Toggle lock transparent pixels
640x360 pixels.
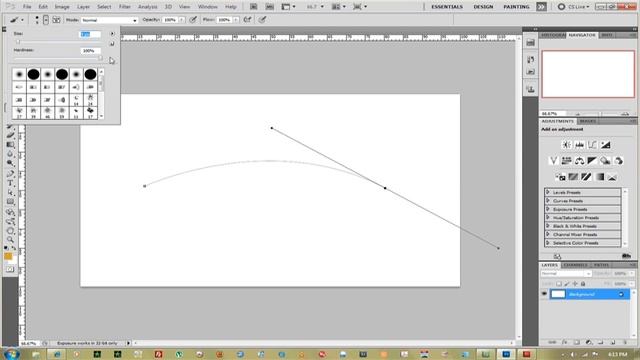pyautogui.click(x=559, y=284)
